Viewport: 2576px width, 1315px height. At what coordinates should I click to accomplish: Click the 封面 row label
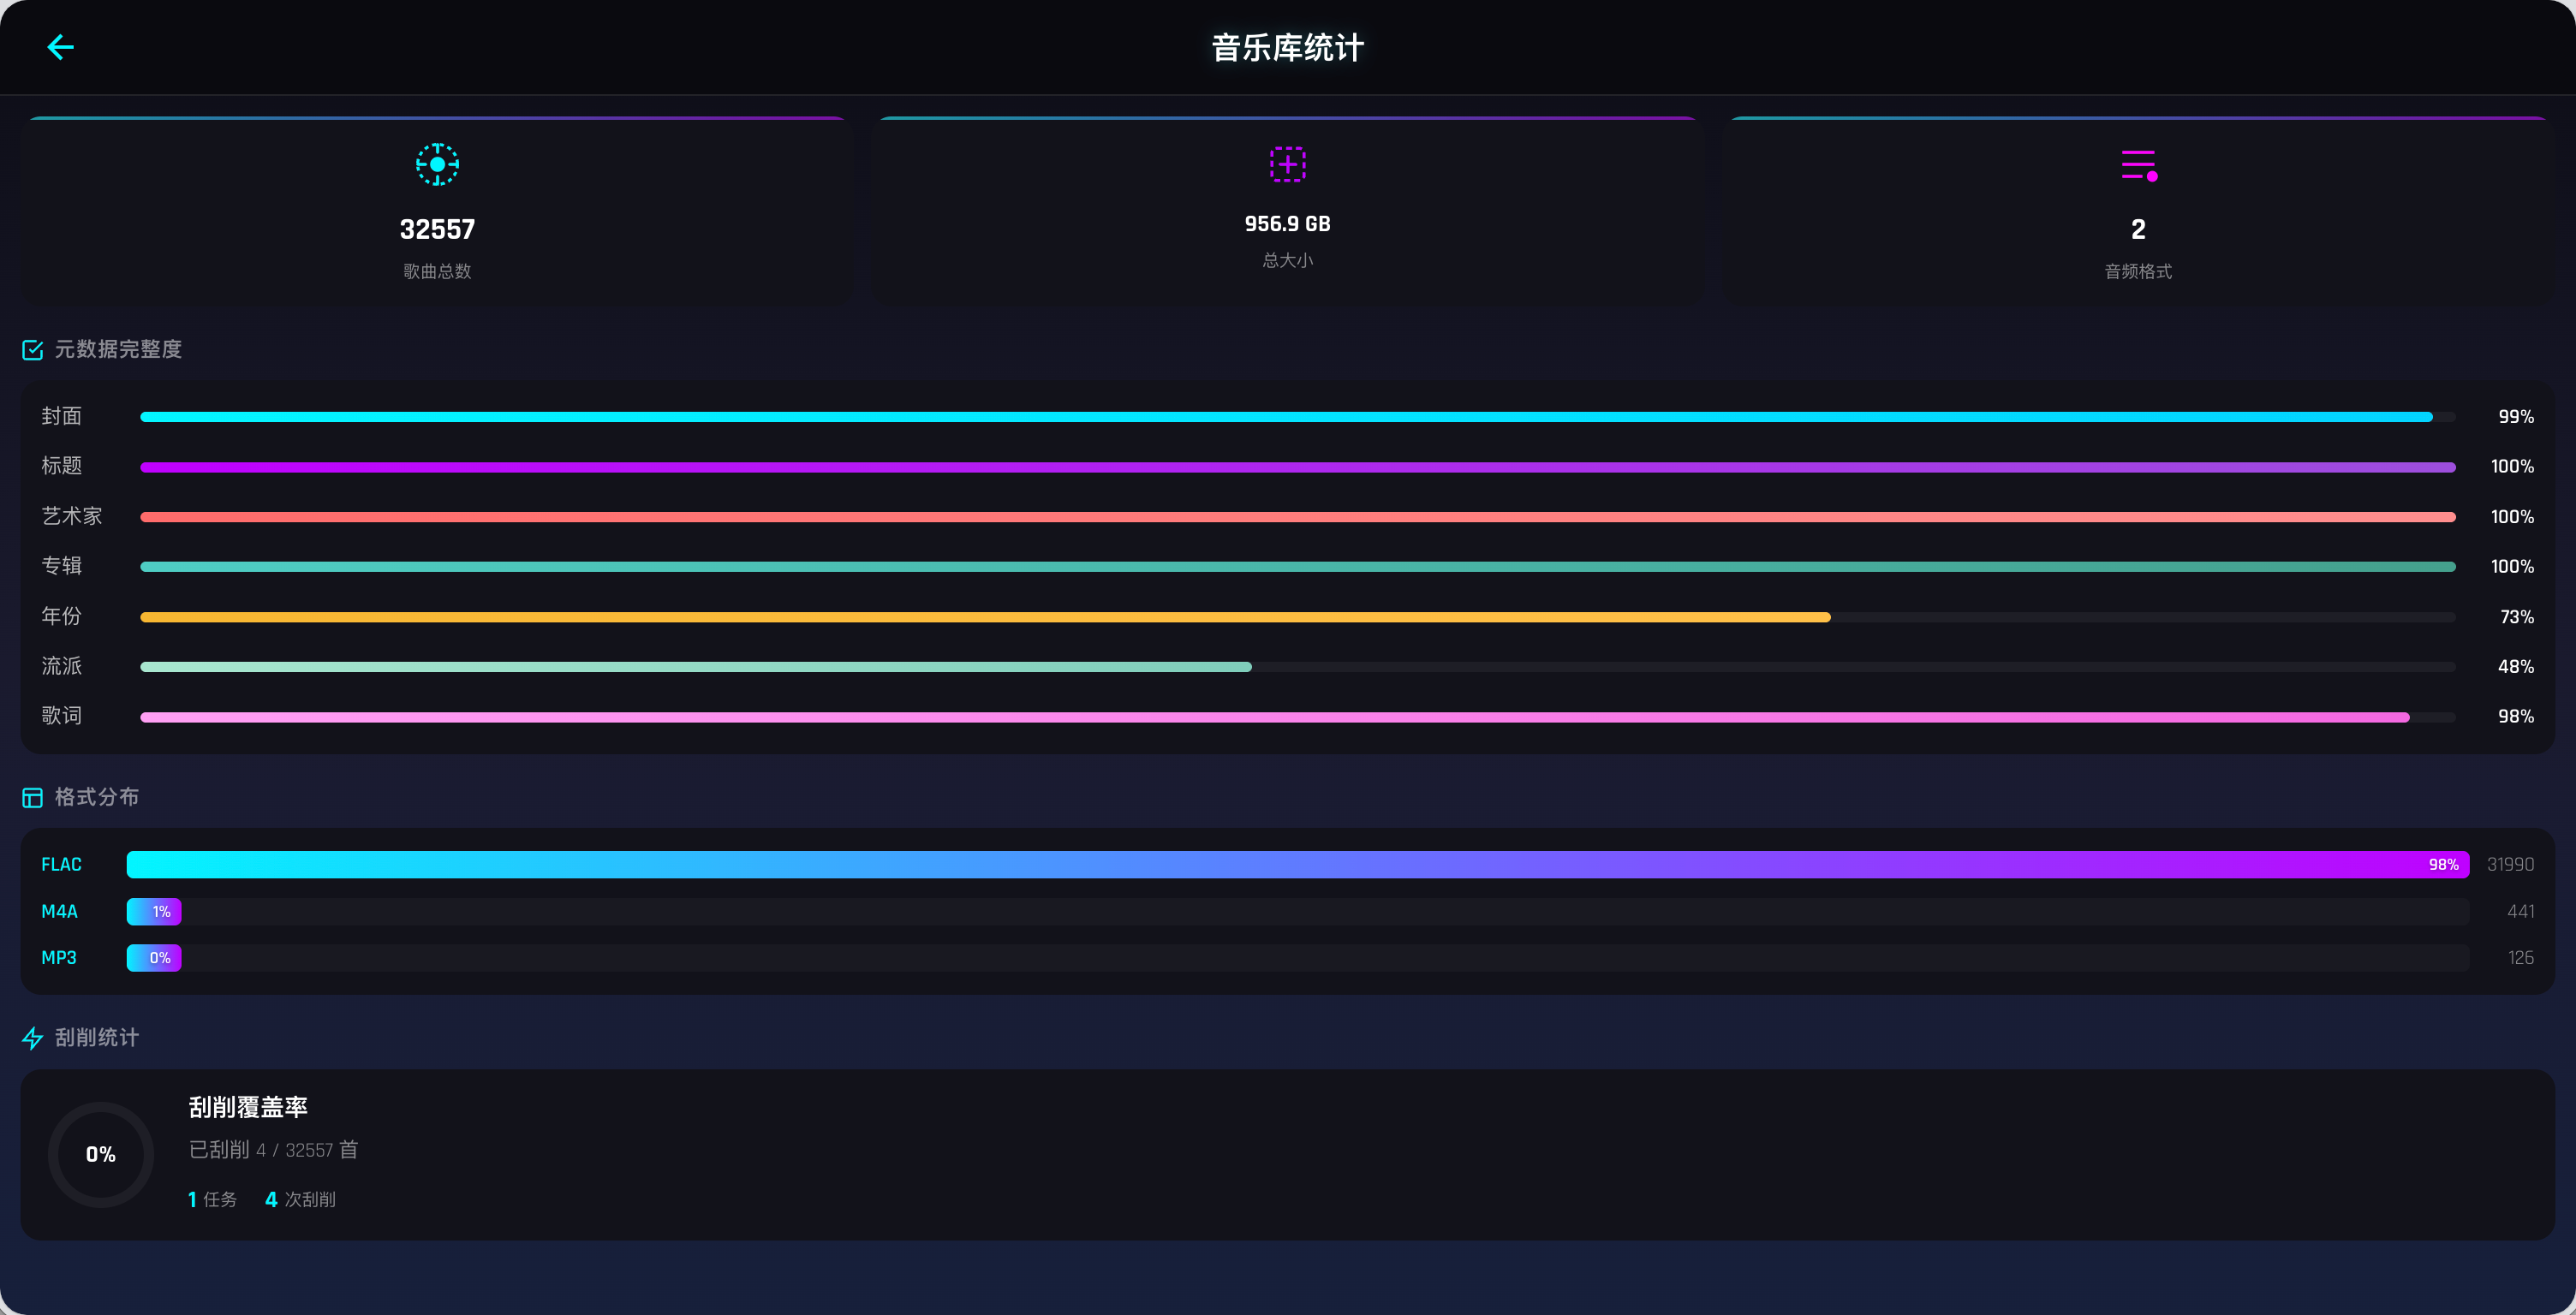pyautogui.click(x=62, y=416)
